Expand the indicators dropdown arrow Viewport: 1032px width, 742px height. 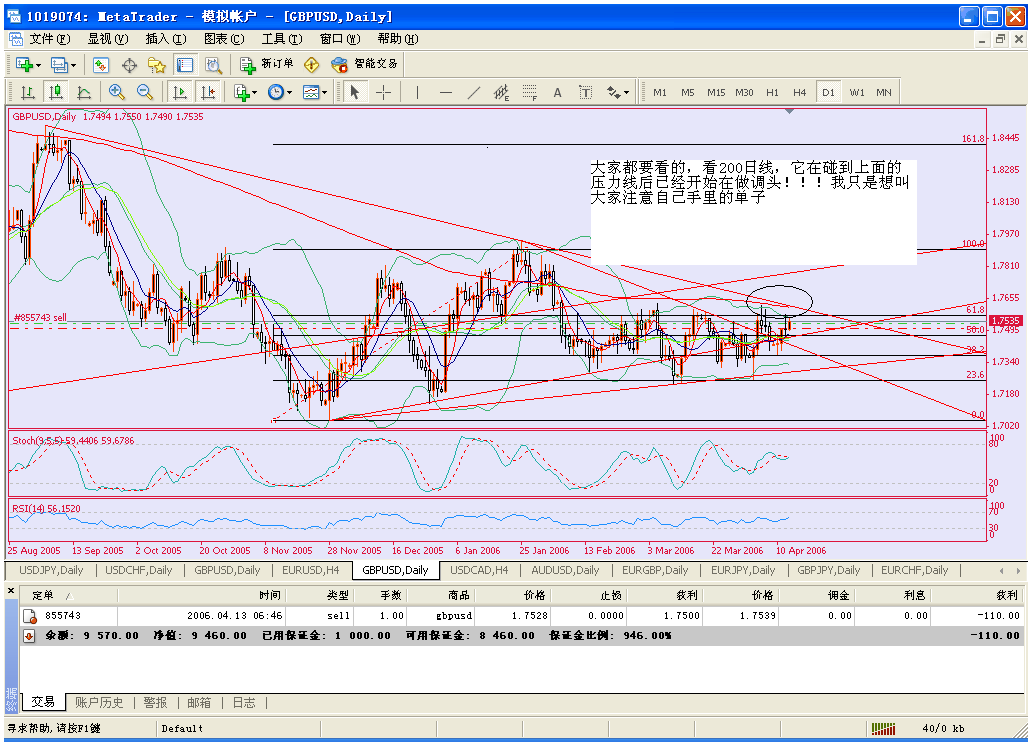(x=254, y=93)
